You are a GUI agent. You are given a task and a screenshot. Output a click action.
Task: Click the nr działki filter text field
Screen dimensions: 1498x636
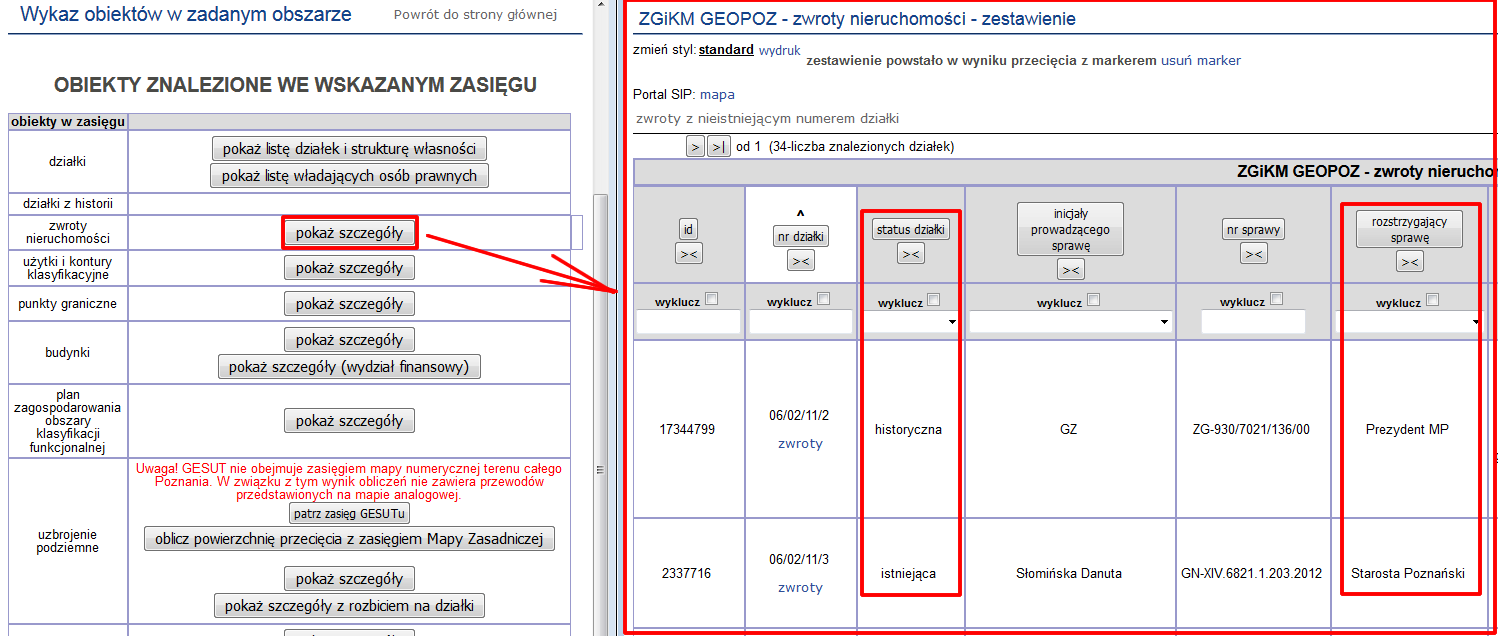point(800,322)
